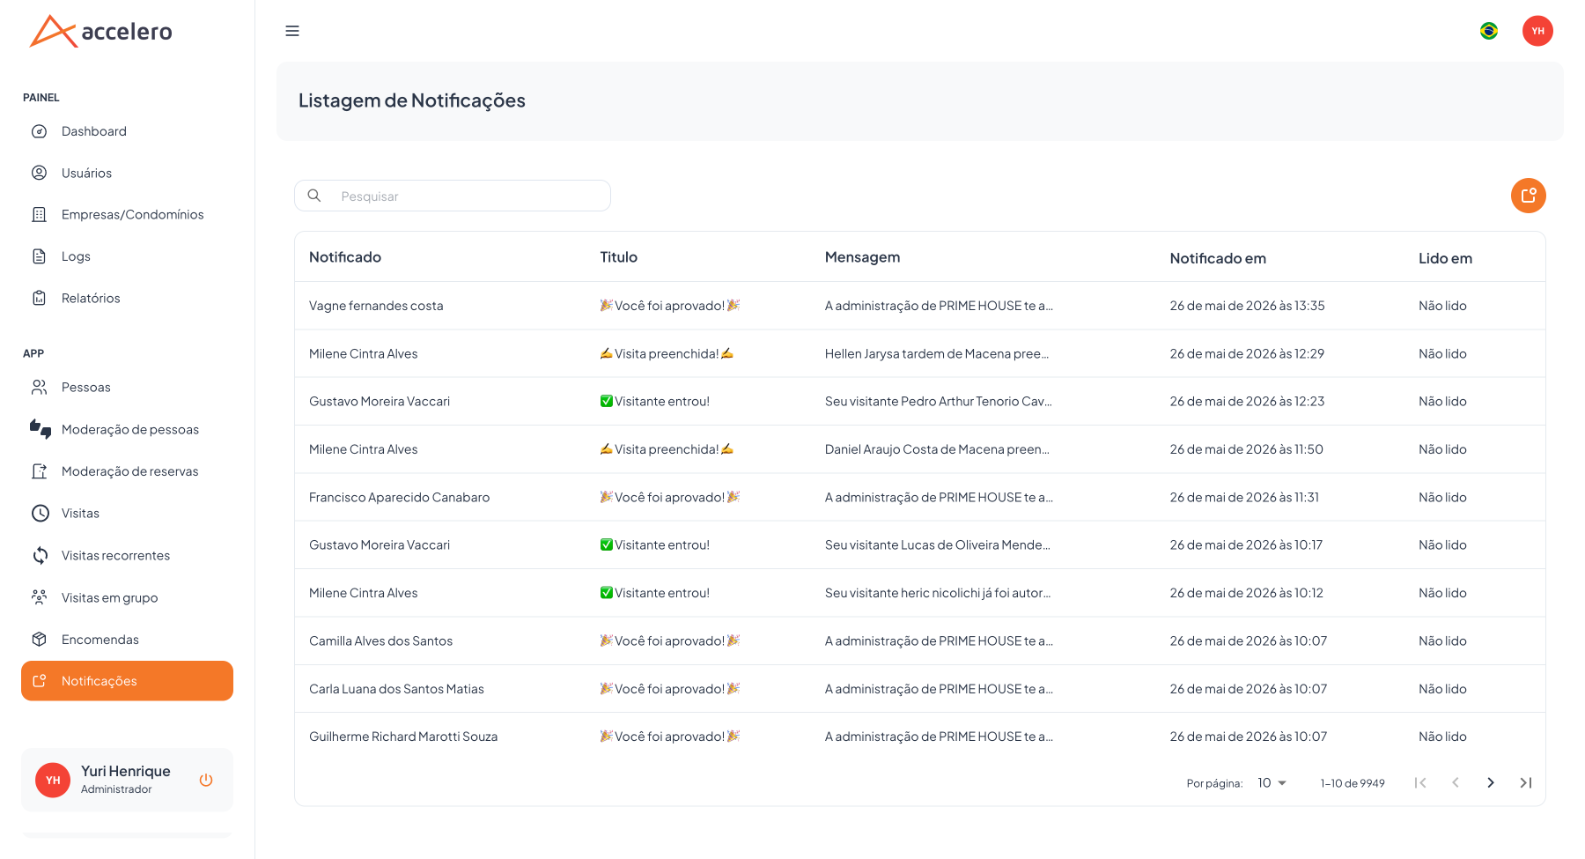
Task: Open the Vagne fernandes costa notification row
Action: point(919,306)
